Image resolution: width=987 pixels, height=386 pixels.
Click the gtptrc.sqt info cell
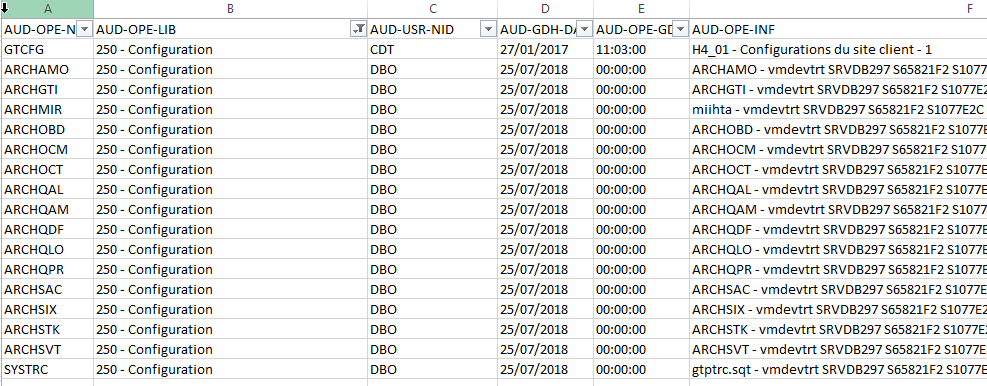[838, 369]
